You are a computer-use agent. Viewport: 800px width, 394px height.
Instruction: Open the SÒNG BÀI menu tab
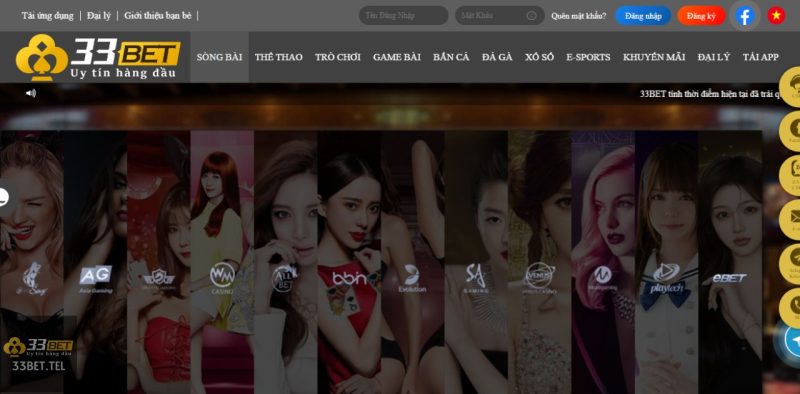(219, 57)
